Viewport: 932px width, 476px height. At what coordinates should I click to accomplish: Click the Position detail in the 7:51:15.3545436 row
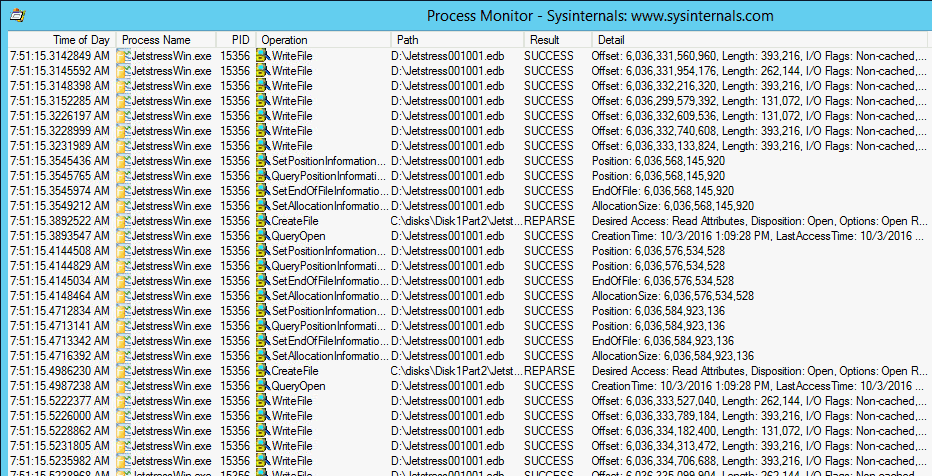tap(658, 161)
